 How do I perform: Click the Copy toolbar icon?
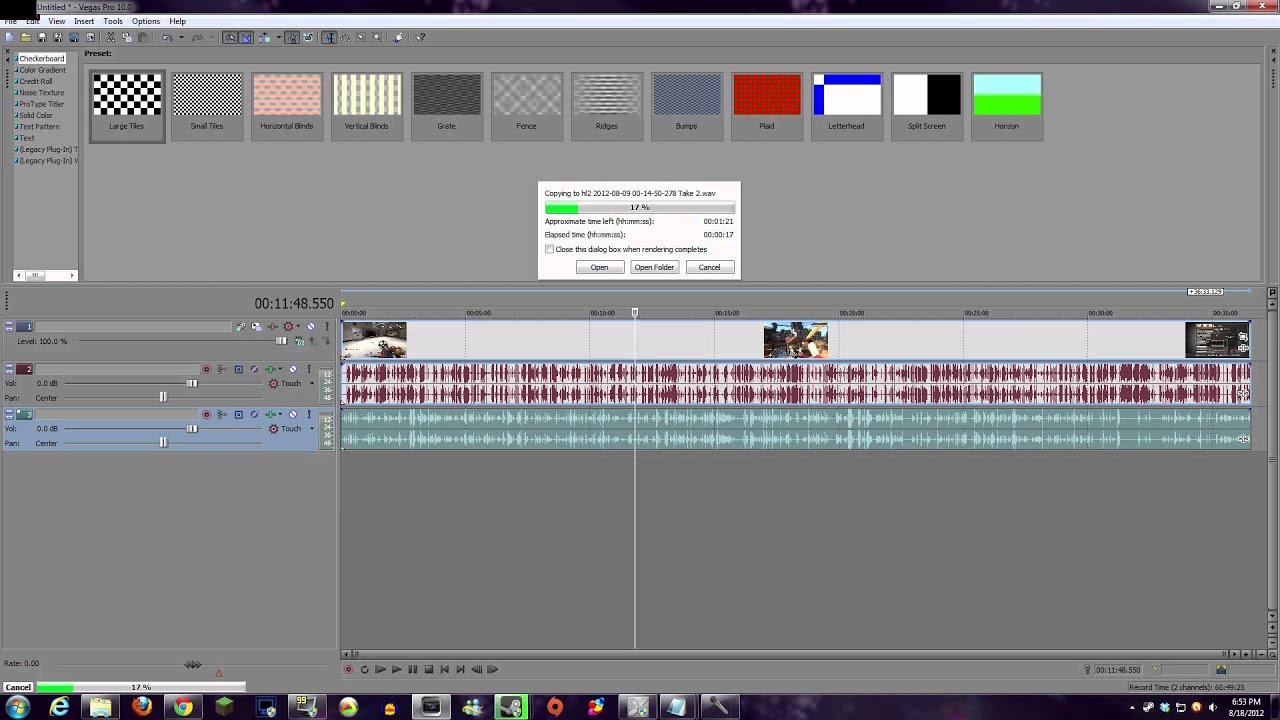tap(126, 38)
